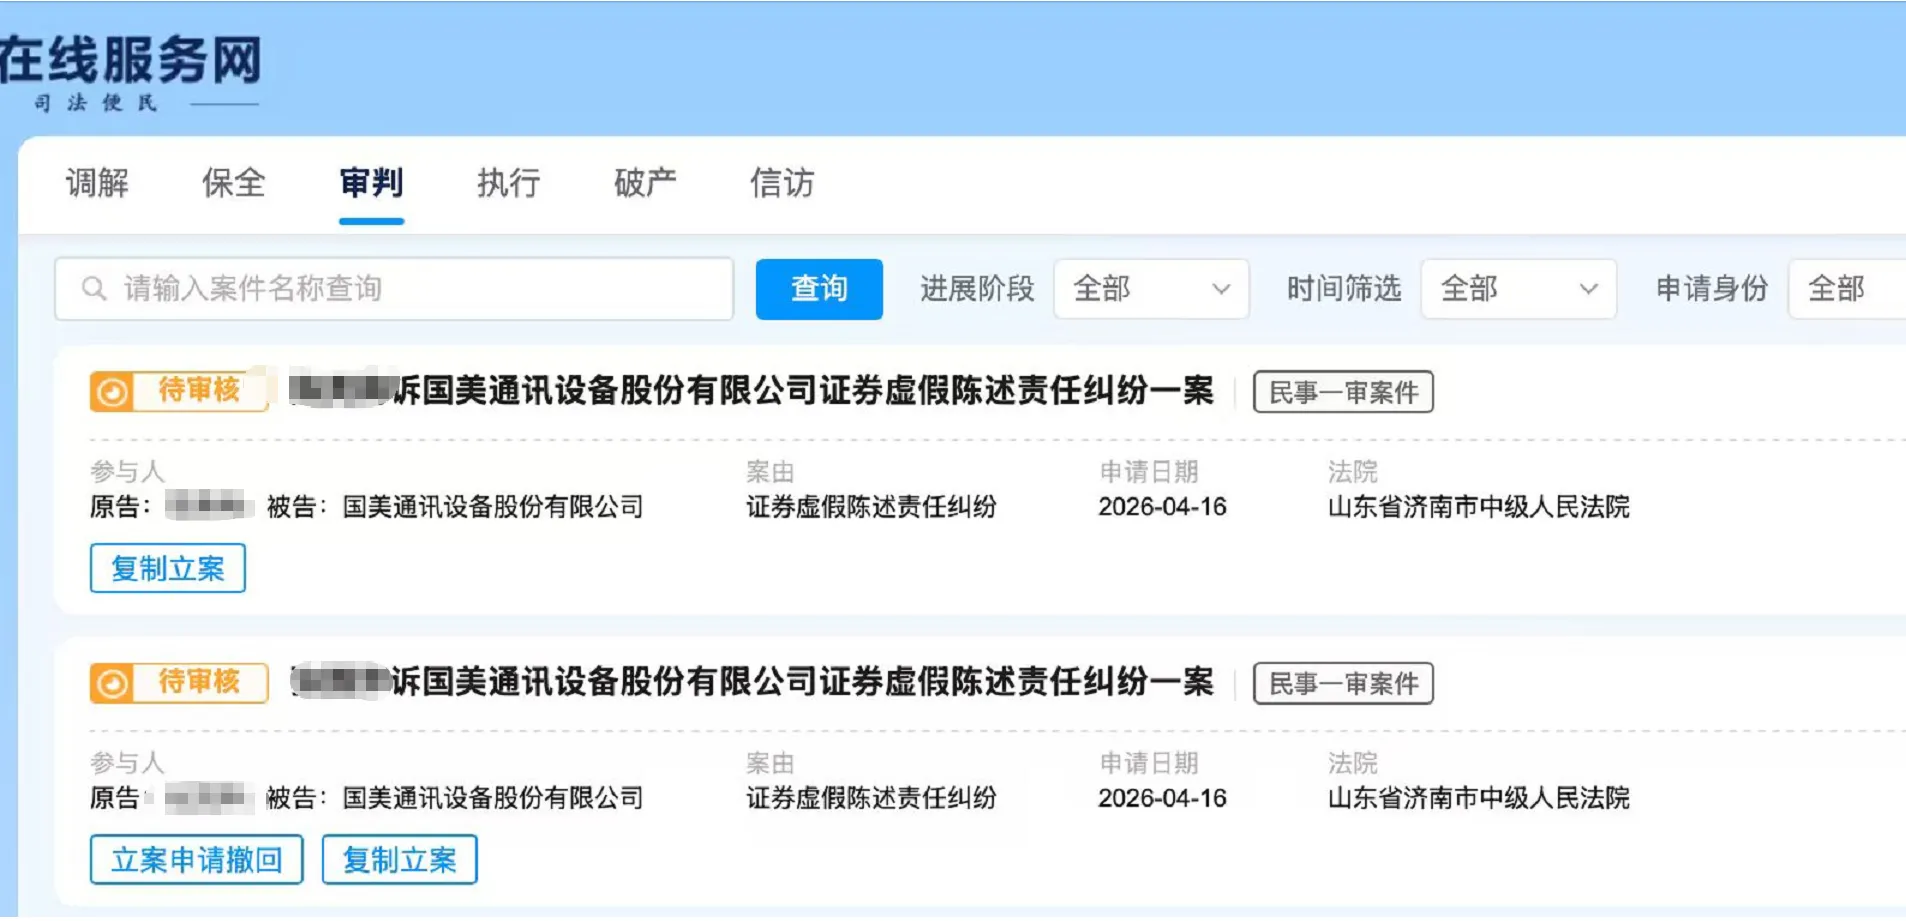Image resolution: width=1906 pixels, height=921 pixels.
Task: Click the first case's defendant 国美通讯设备股份有限公司
Action: [x=492, y=507]
